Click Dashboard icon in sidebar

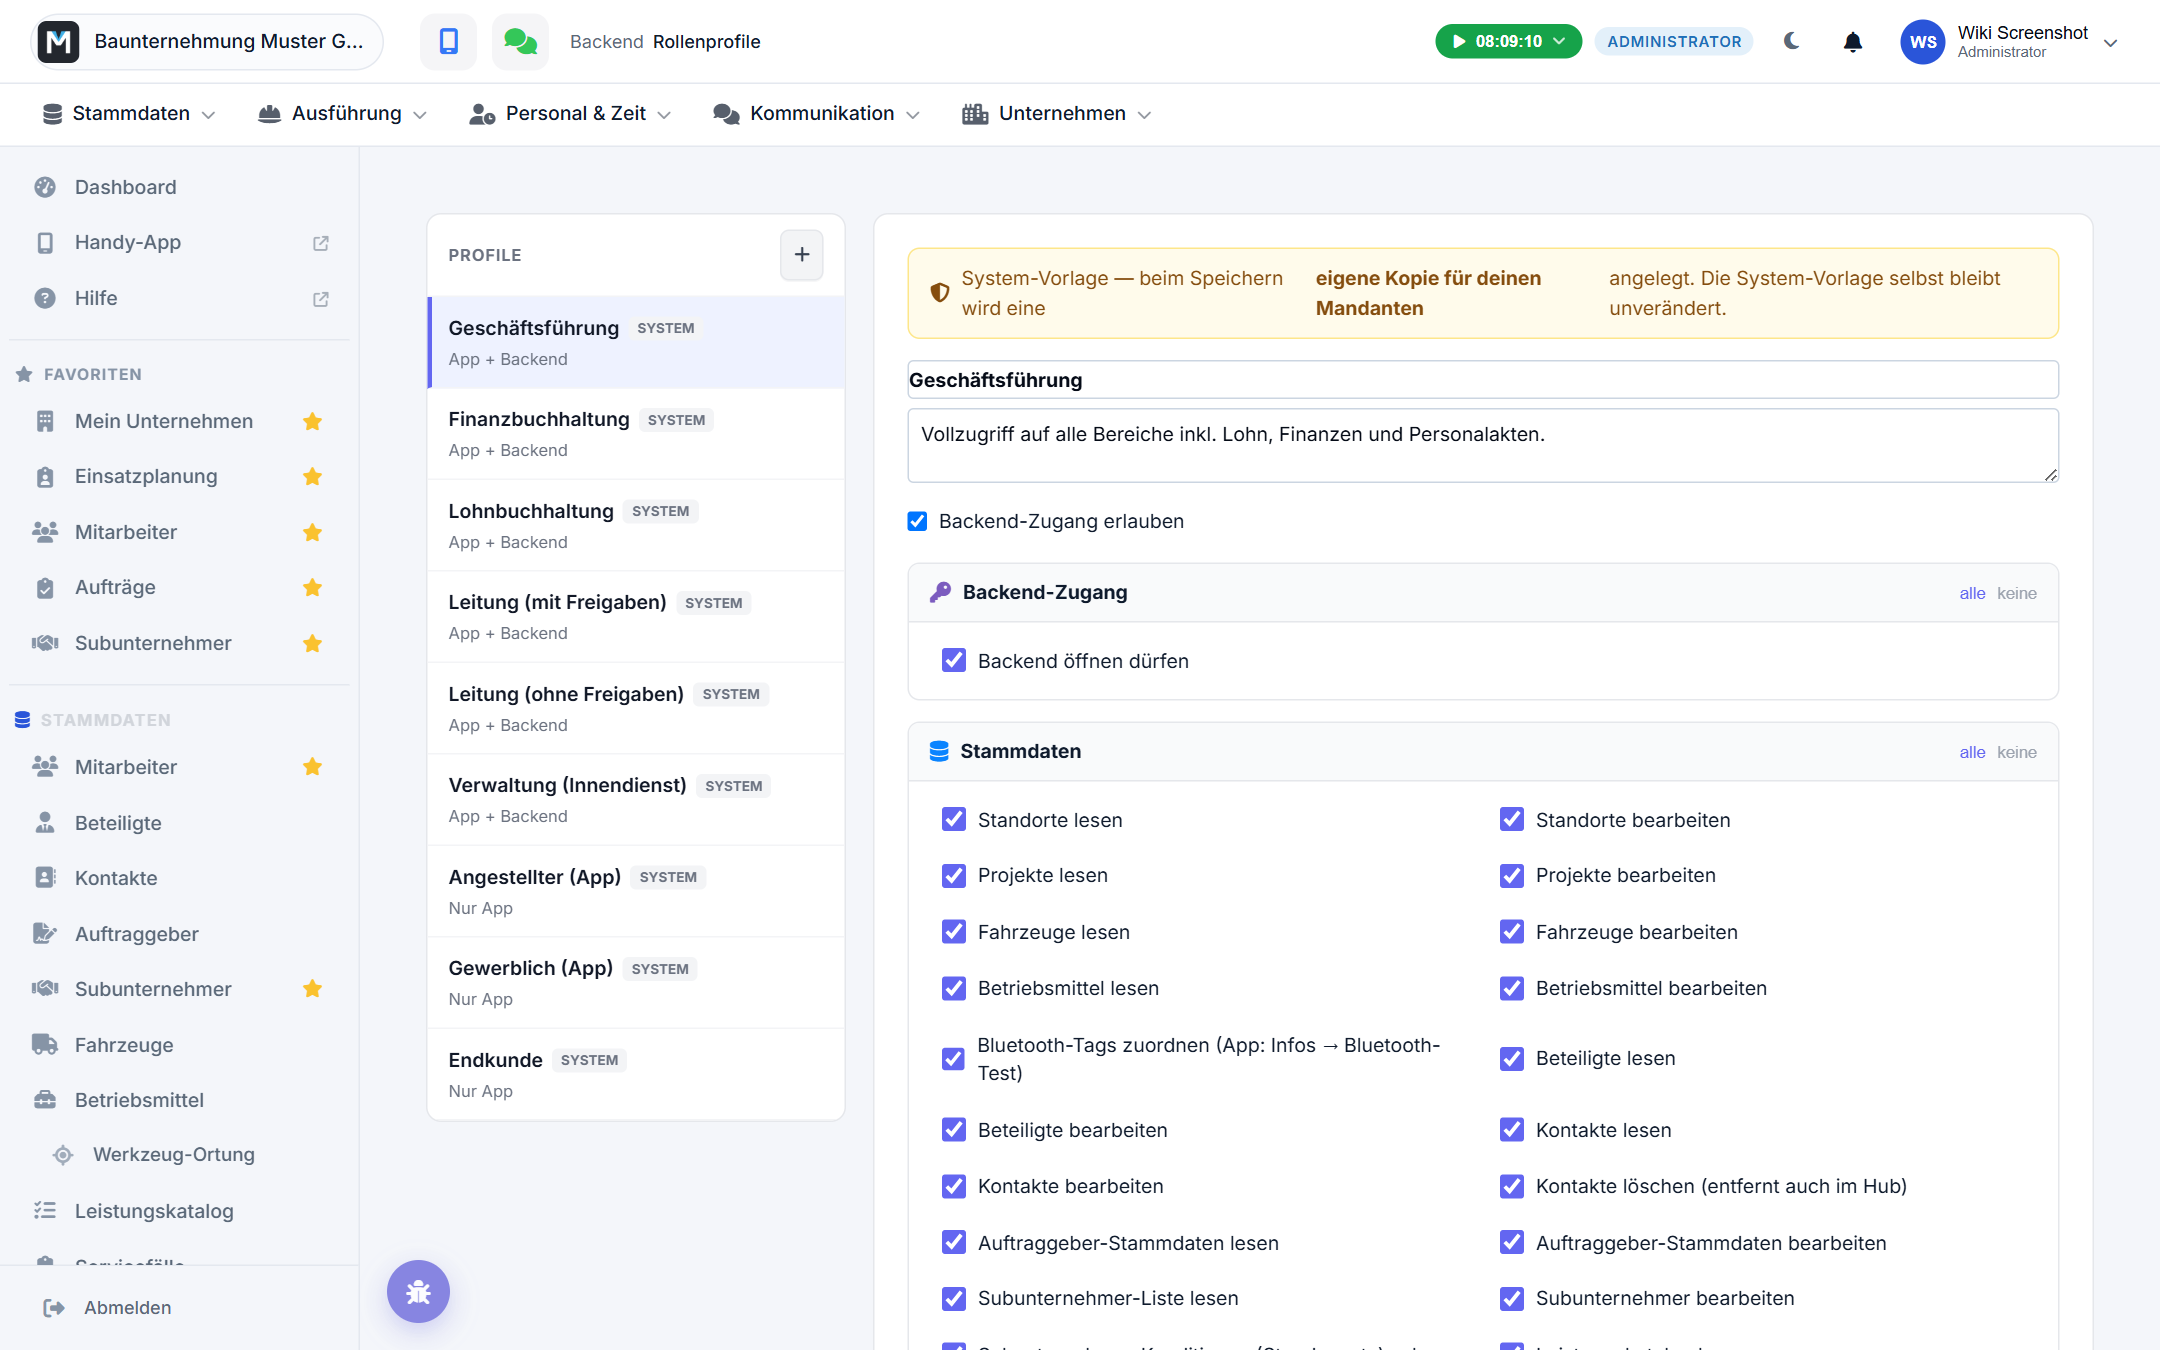[x=45, y=187]
